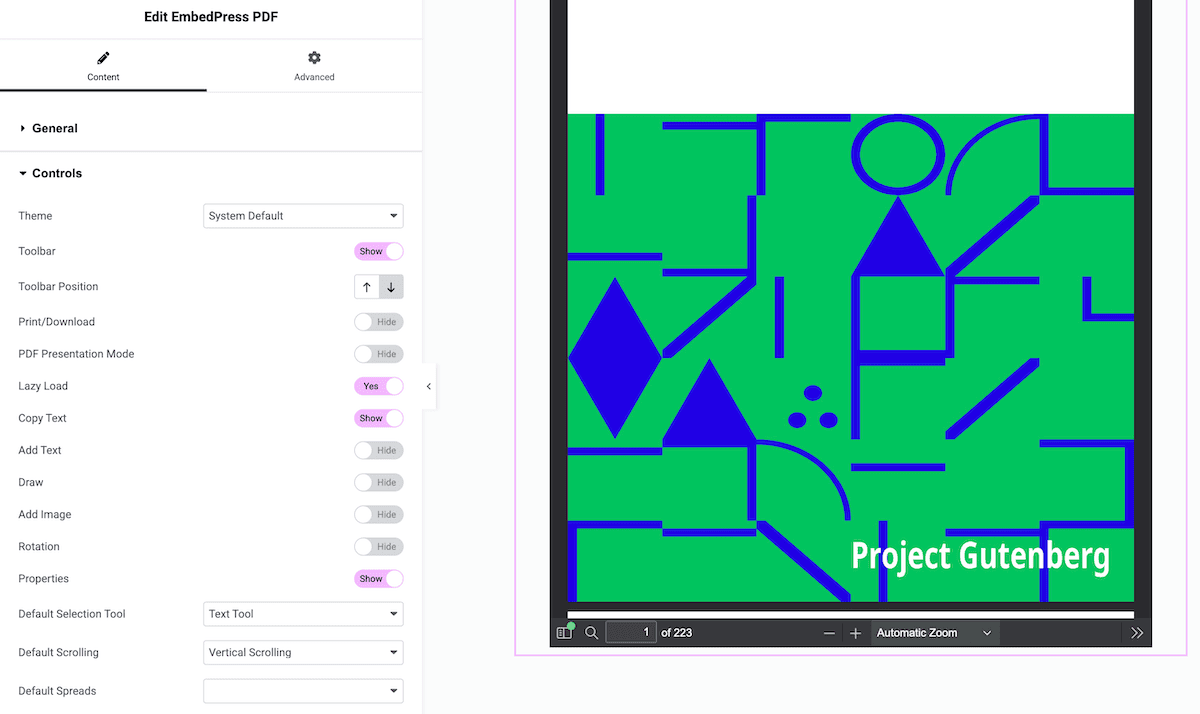Click the Edit EmbedPress PDF title
Viewport: 1200px width, 714px height.
point(211,17)
